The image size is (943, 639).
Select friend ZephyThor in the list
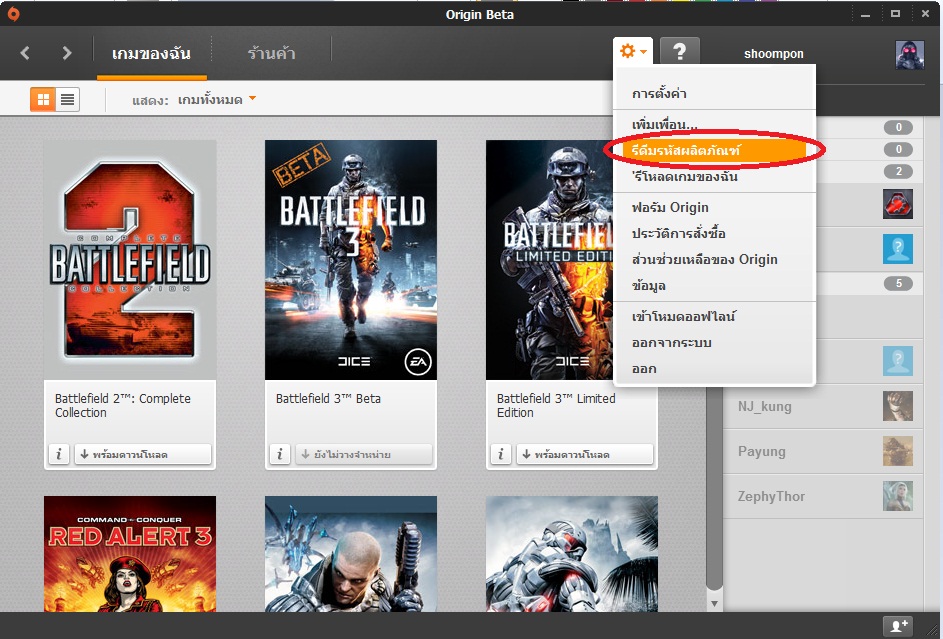(823, 497)
